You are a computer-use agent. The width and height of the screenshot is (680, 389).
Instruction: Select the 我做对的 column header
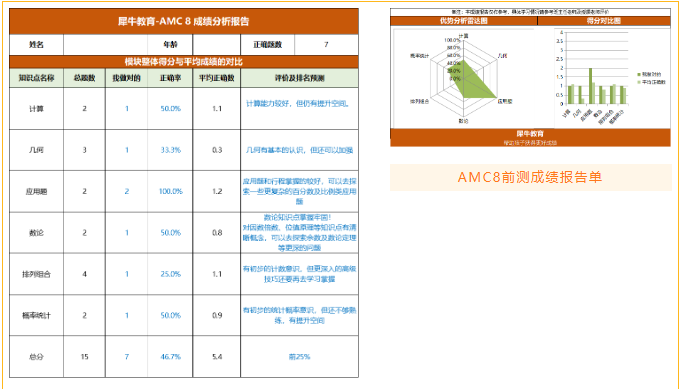[x=126, y=78]
